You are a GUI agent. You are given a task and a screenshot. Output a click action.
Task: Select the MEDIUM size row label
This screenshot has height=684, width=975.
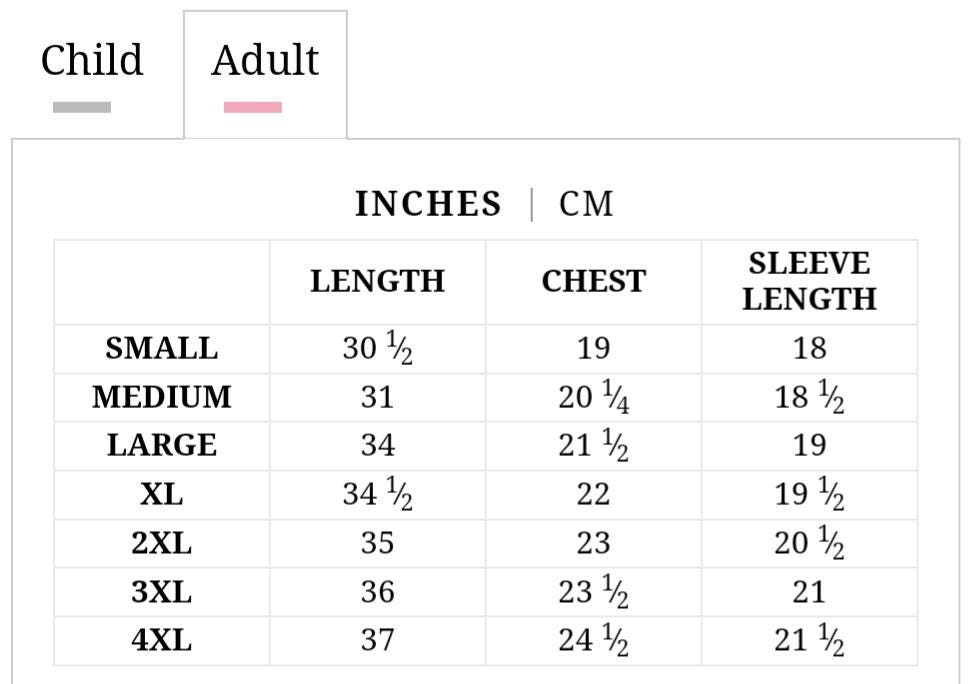click(162, 397)
